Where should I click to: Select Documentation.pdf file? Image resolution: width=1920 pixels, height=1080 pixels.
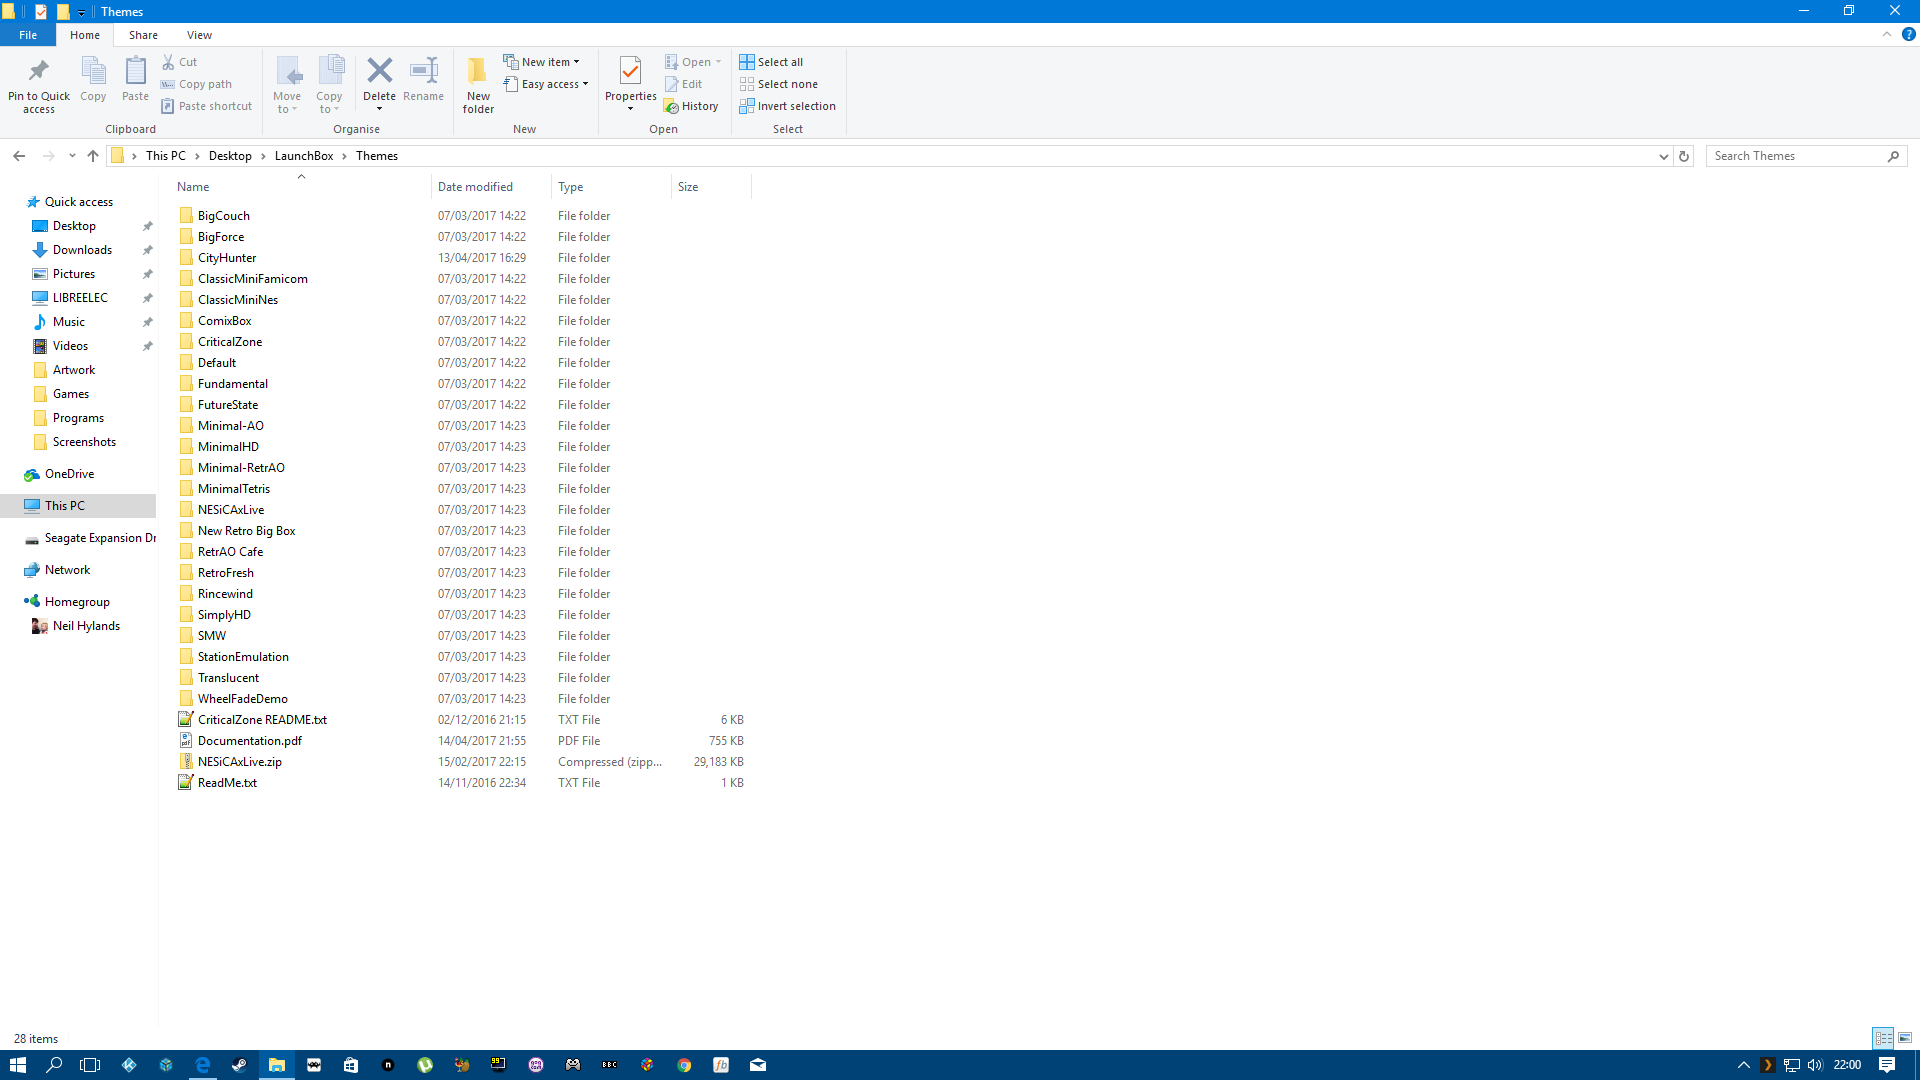(250, 741)
